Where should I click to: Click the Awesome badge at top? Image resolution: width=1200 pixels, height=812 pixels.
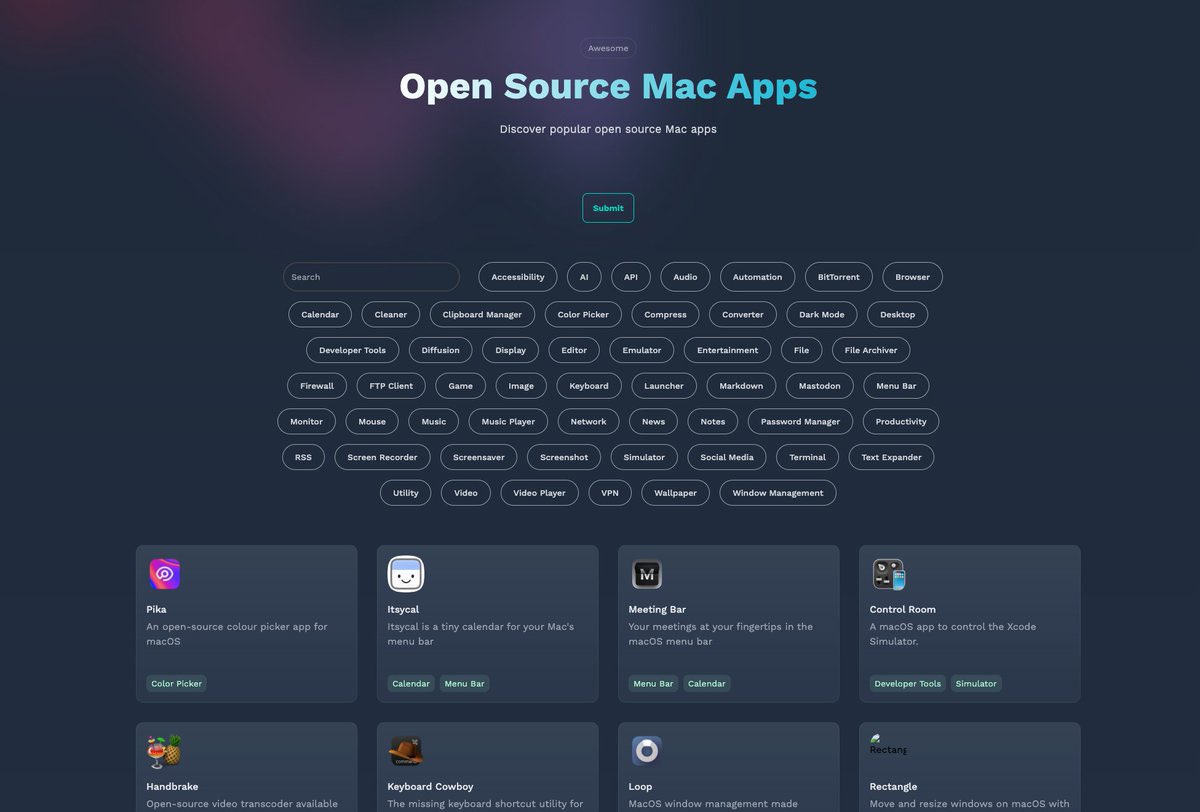click(x=608, y=48)
